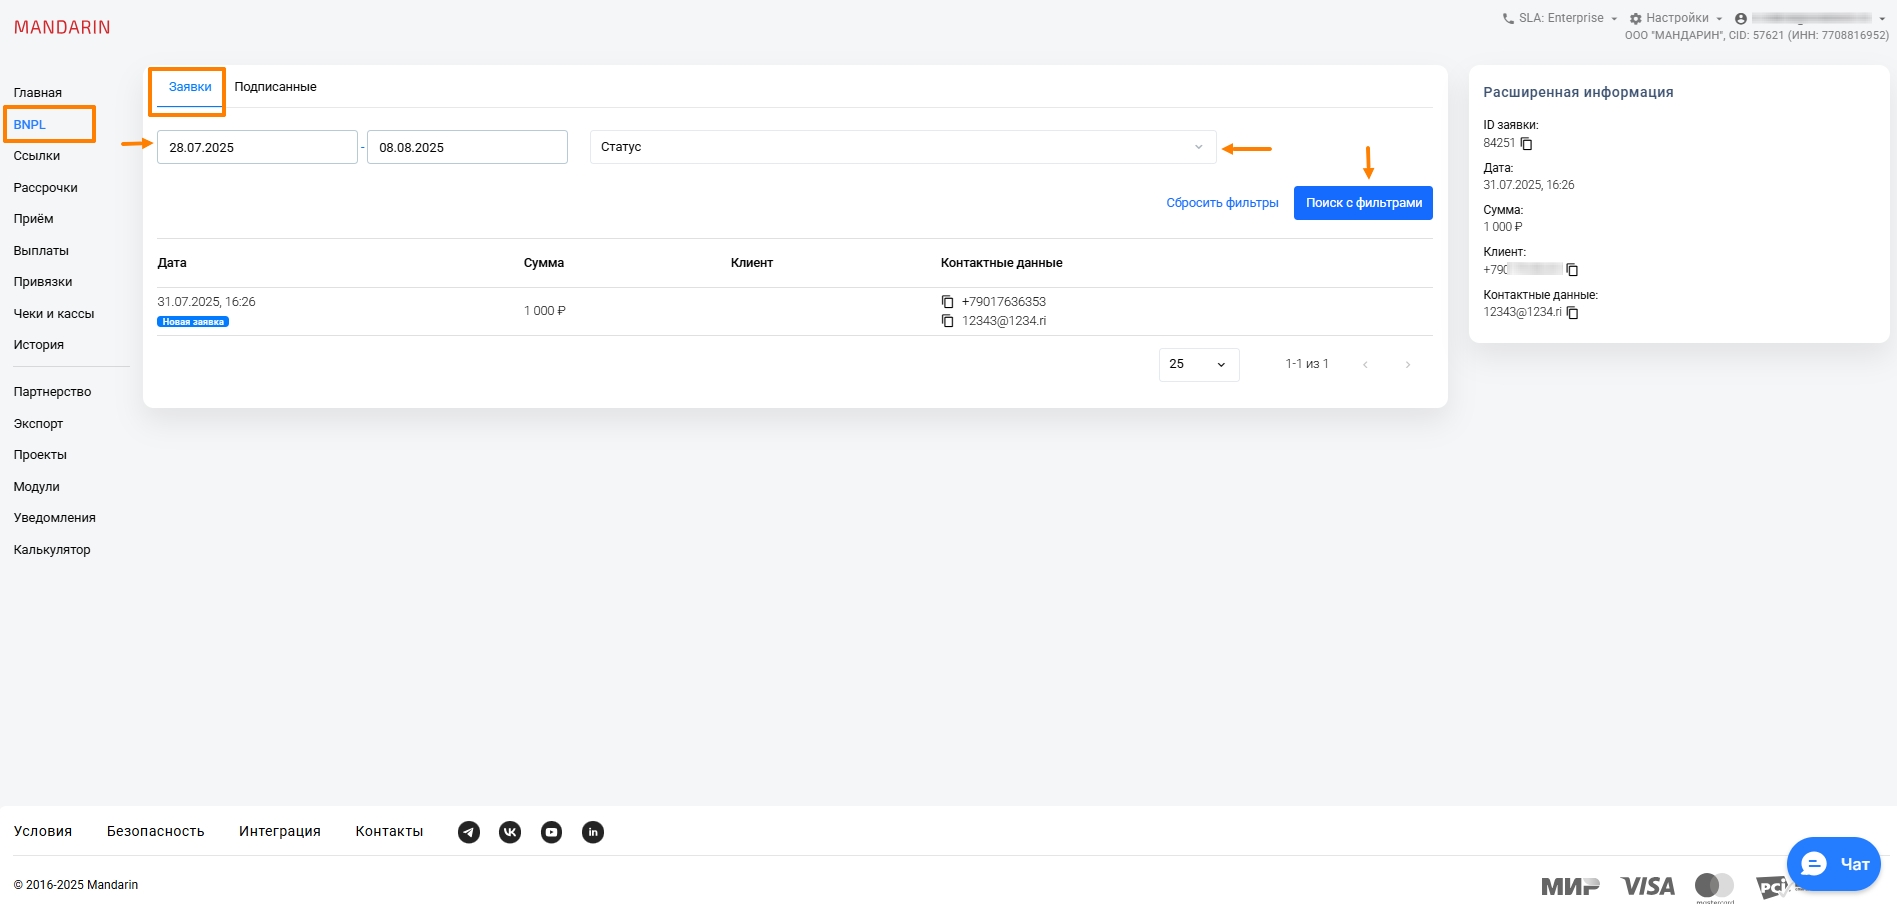Open the VK social link
The width and height of the screenshot is (1897, 904).
coord(510,832)
